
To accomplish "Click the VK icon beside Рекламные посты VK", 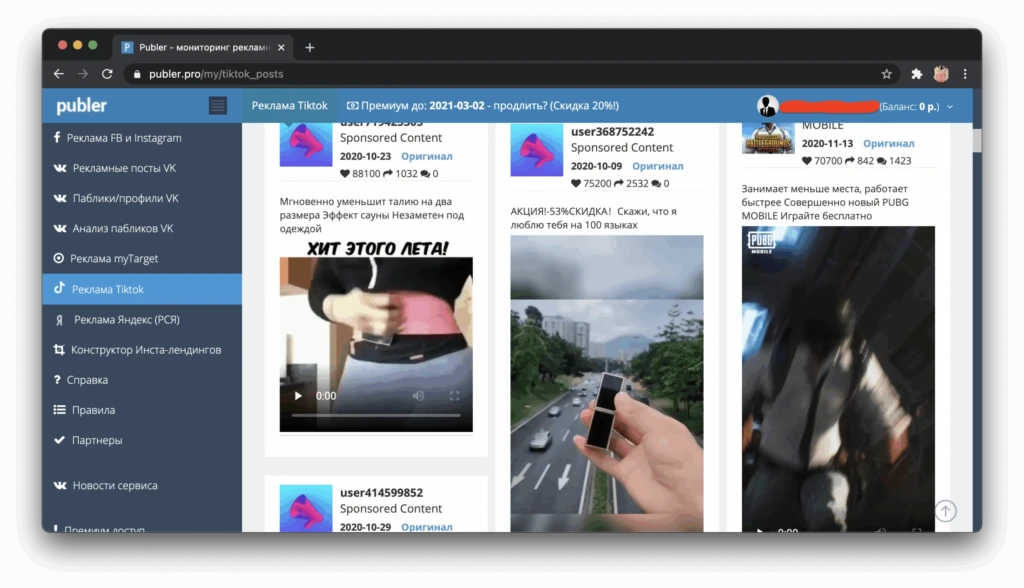I will click(59, 168).
